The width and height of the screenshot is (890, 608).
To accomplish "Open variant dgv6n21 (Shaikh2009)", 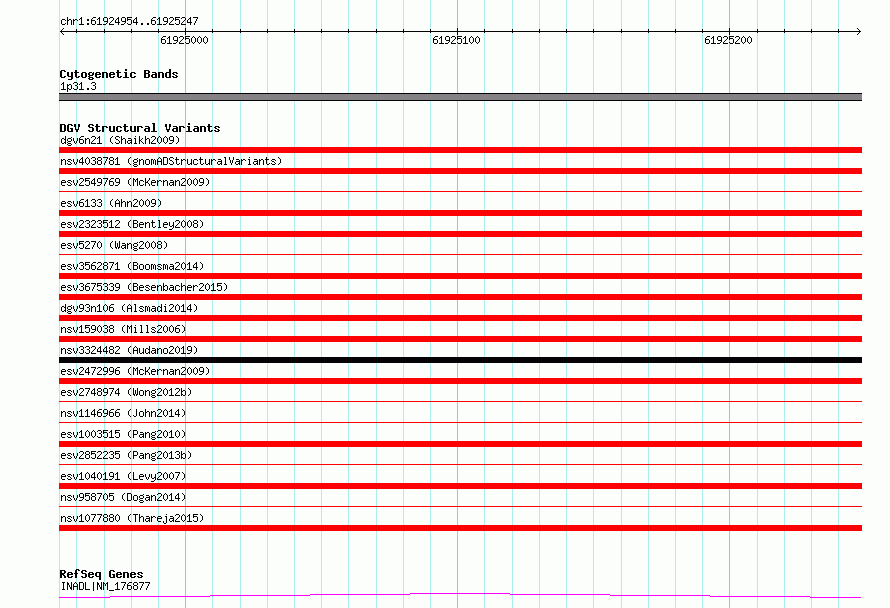I will (120, 140).
